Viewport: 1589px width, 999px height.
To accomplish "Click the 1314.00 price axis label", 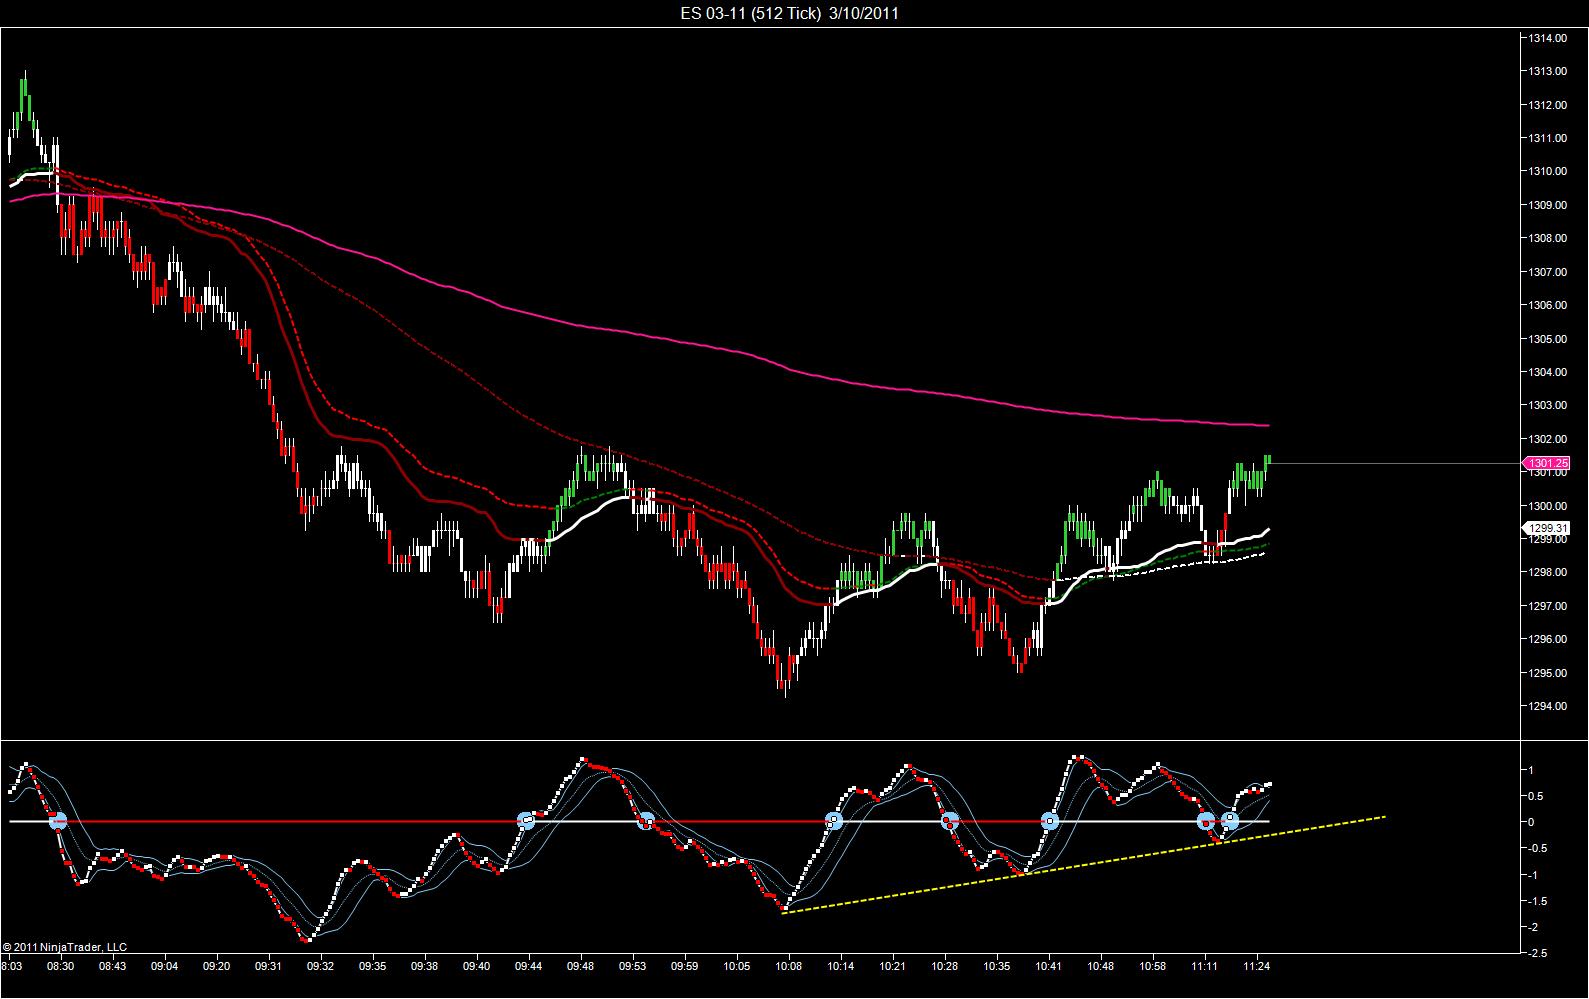I will [x=1548, y=38].
